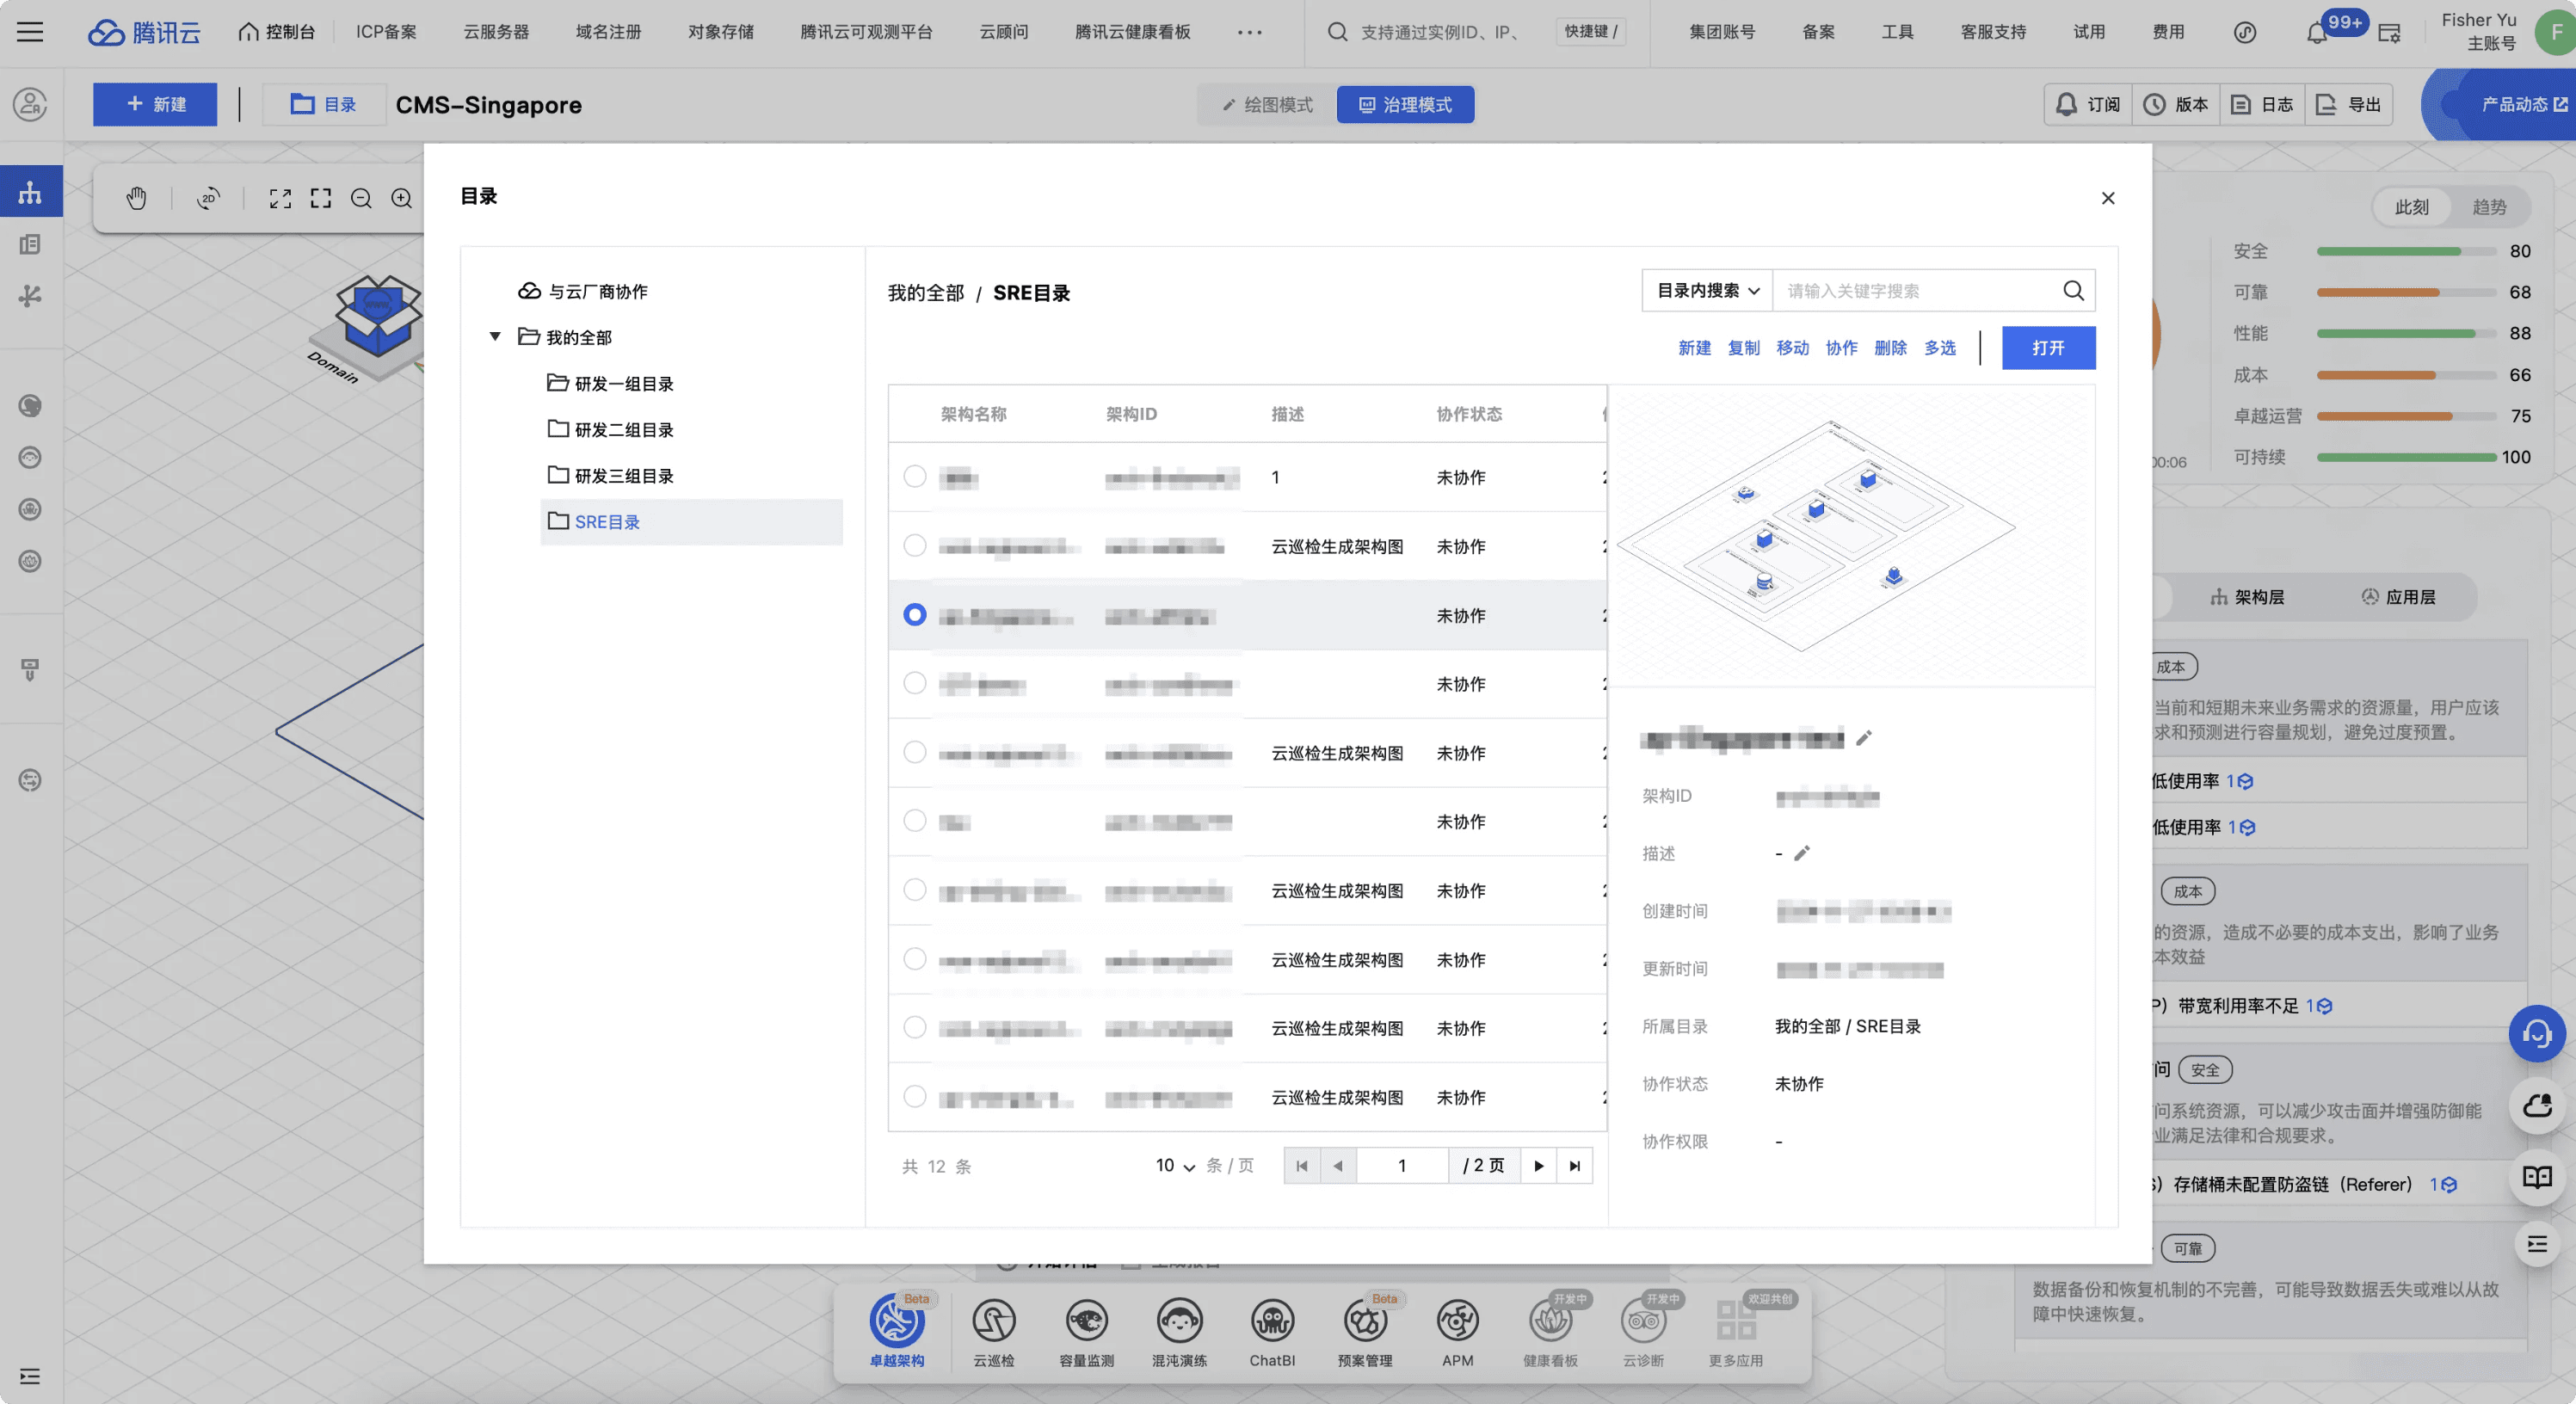
Task: Click the 2D/3D view rotate icon
Action: [208, 198]
